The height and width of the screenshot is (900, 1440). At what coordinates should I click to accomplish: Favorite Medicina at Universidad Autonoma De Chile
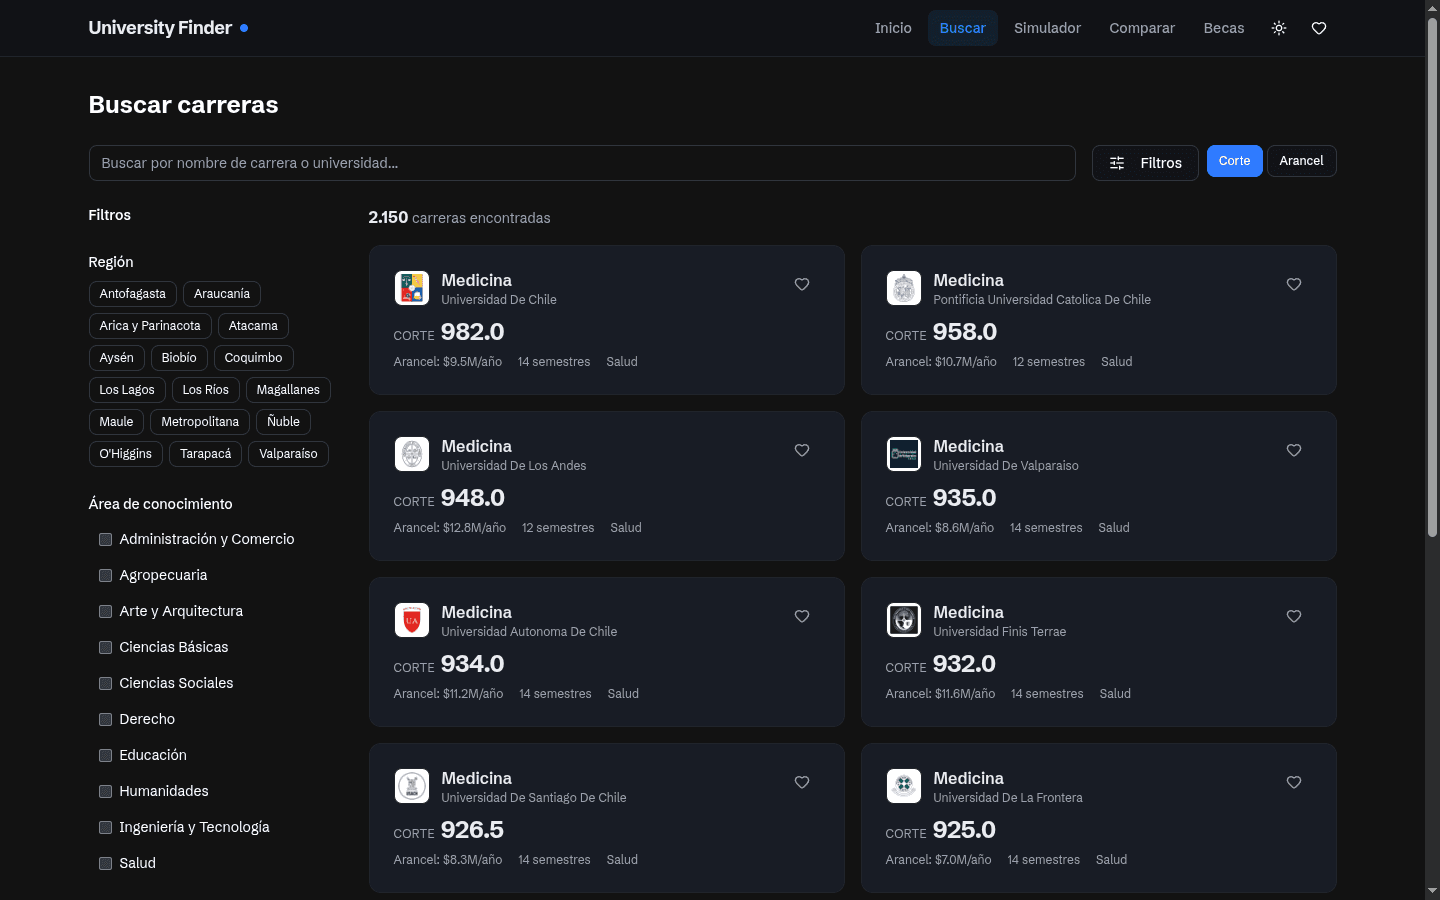click(x=802, y=616)
